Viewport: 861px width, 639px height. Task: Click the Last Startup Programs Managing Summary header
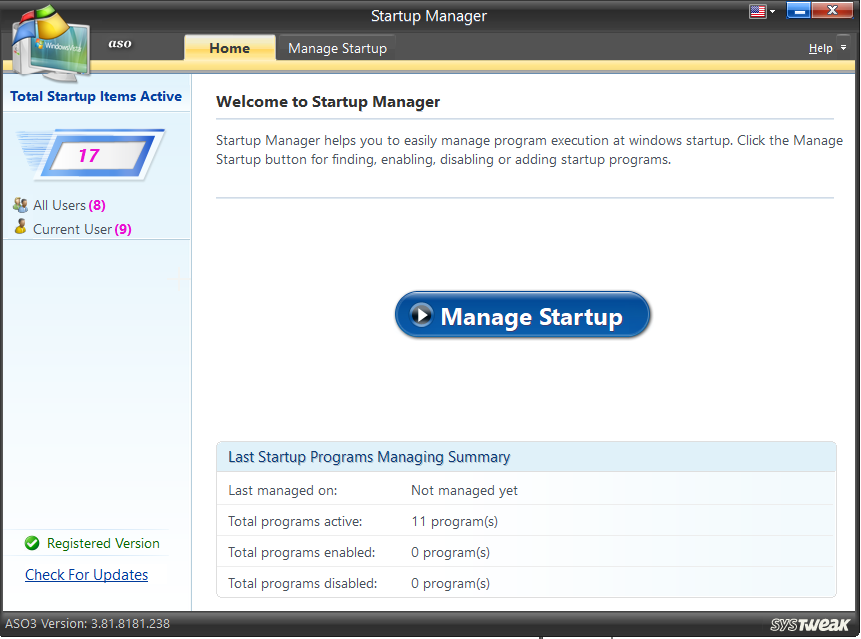367,456
